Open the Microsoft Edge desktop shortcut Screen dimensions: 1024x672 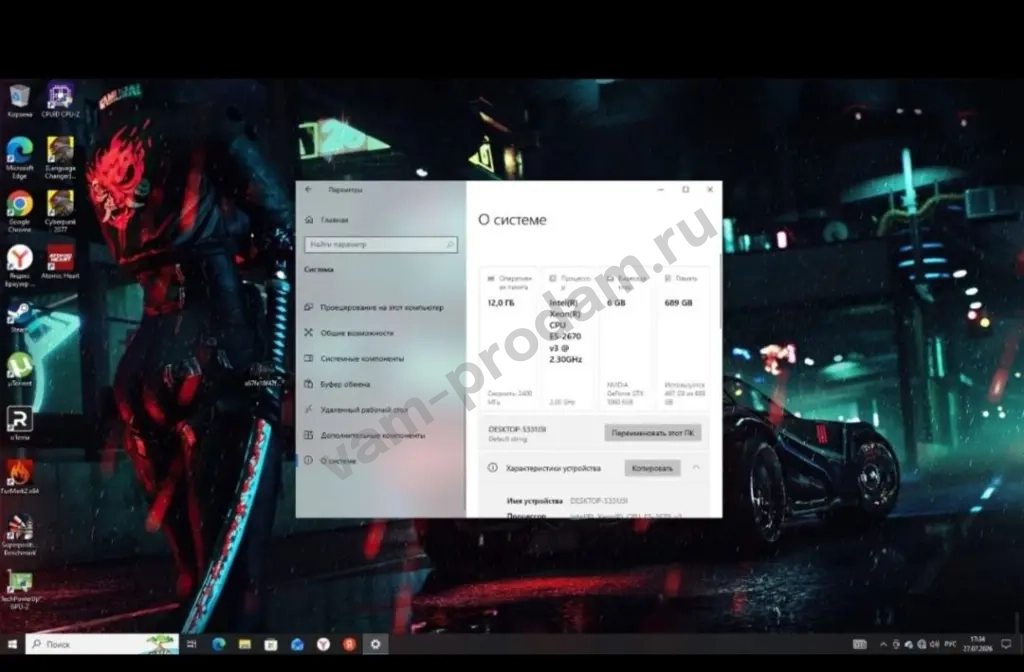(x=20, y=157)
